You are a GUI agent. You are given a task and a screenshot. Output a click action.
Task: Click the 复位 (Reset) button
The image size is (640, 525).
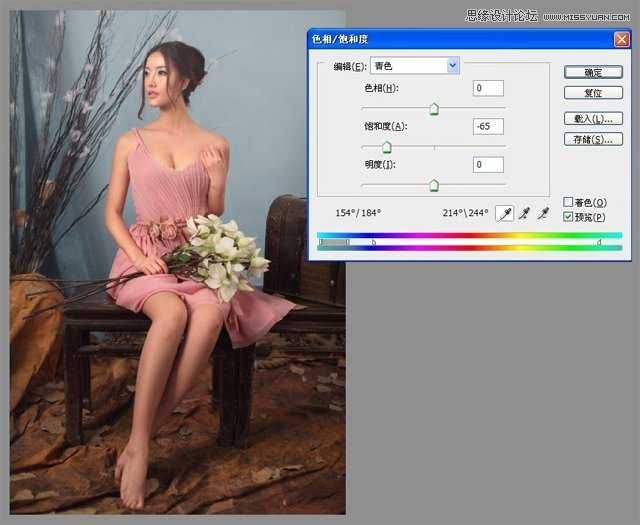[593, 93]
